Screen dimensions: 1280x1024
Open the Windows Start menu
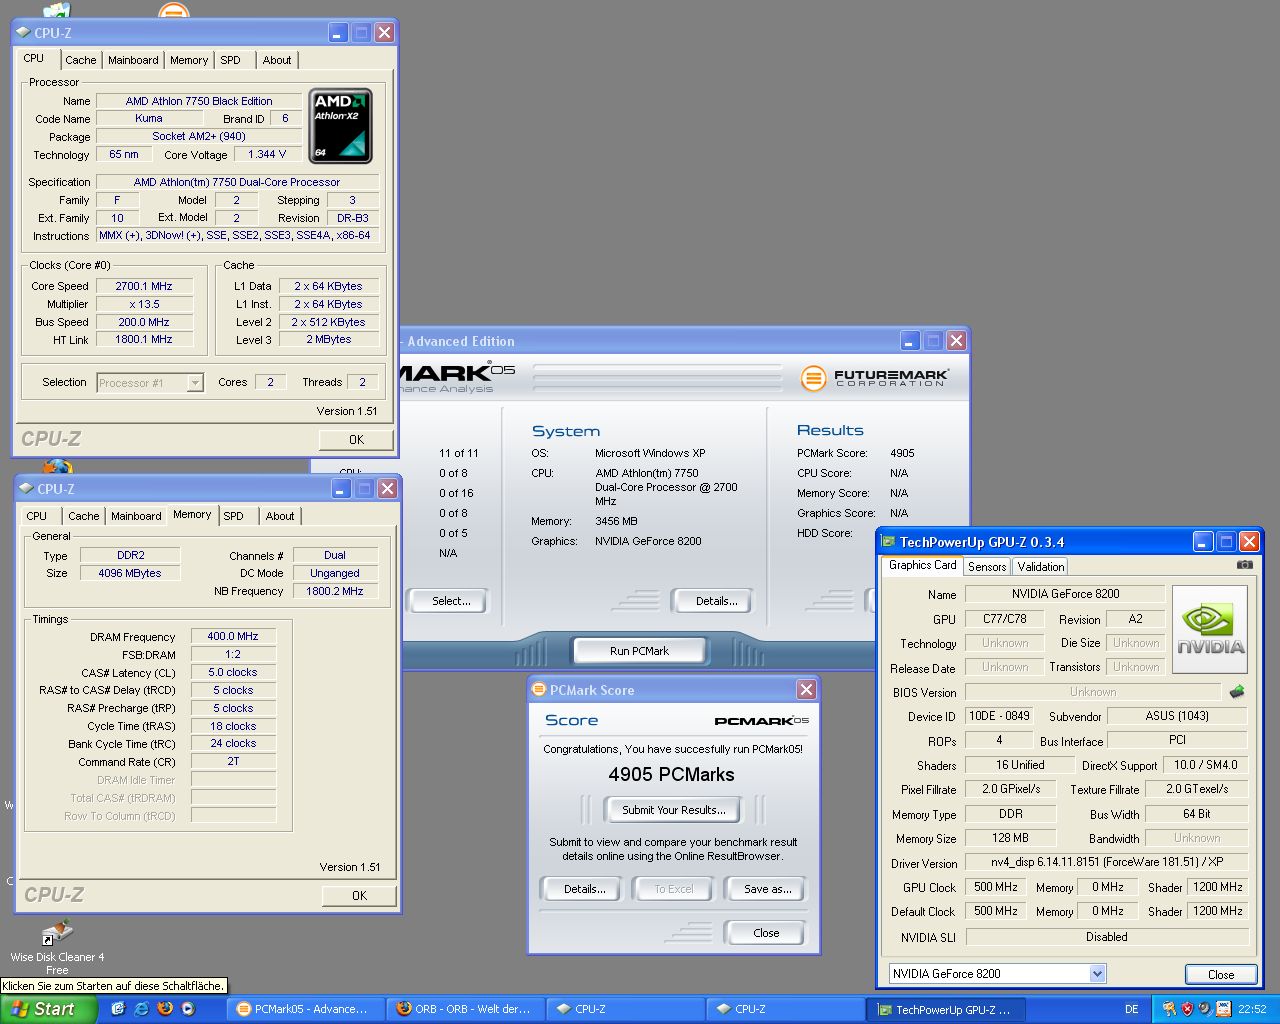point(48,1009)
